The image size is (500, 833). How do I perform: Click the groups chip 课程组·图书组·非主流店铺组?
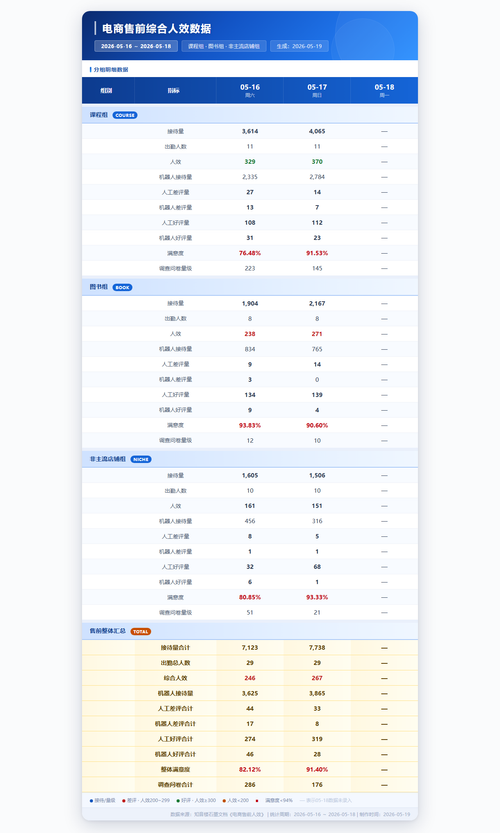click(x=224, y=46)
